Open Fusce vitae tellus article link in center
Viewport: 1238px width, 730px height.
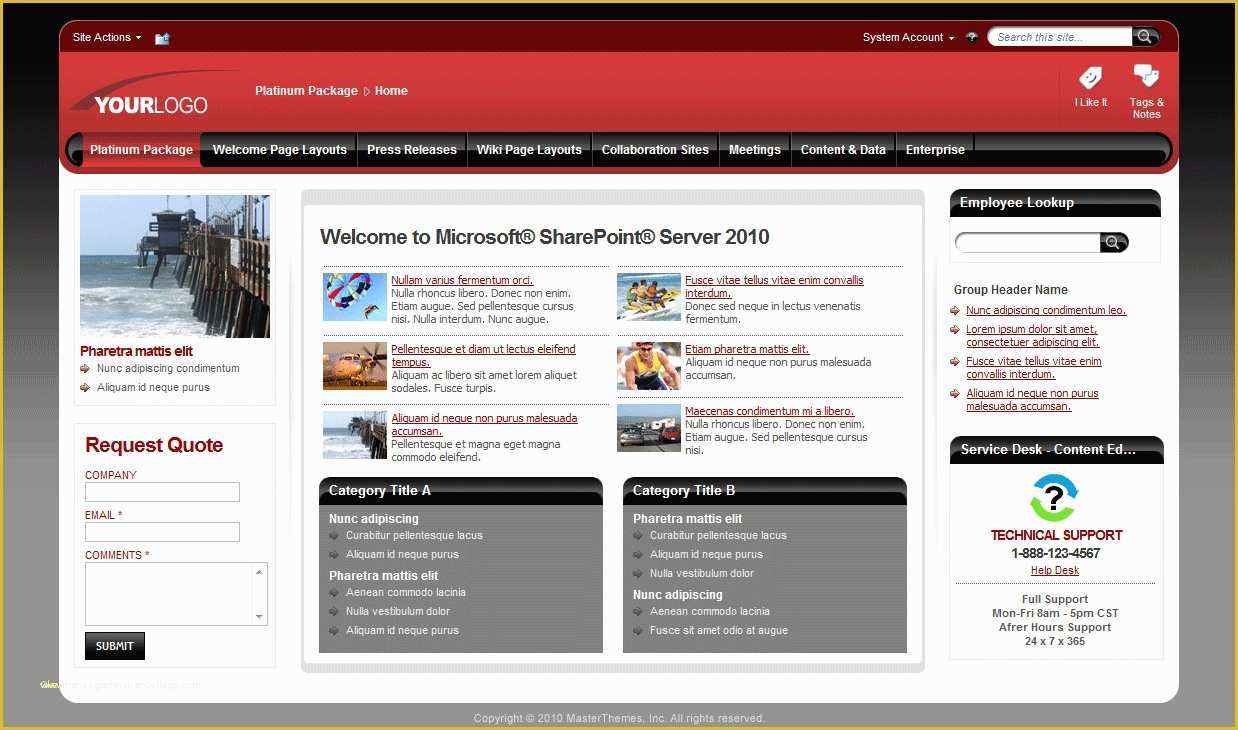point(774,287)
